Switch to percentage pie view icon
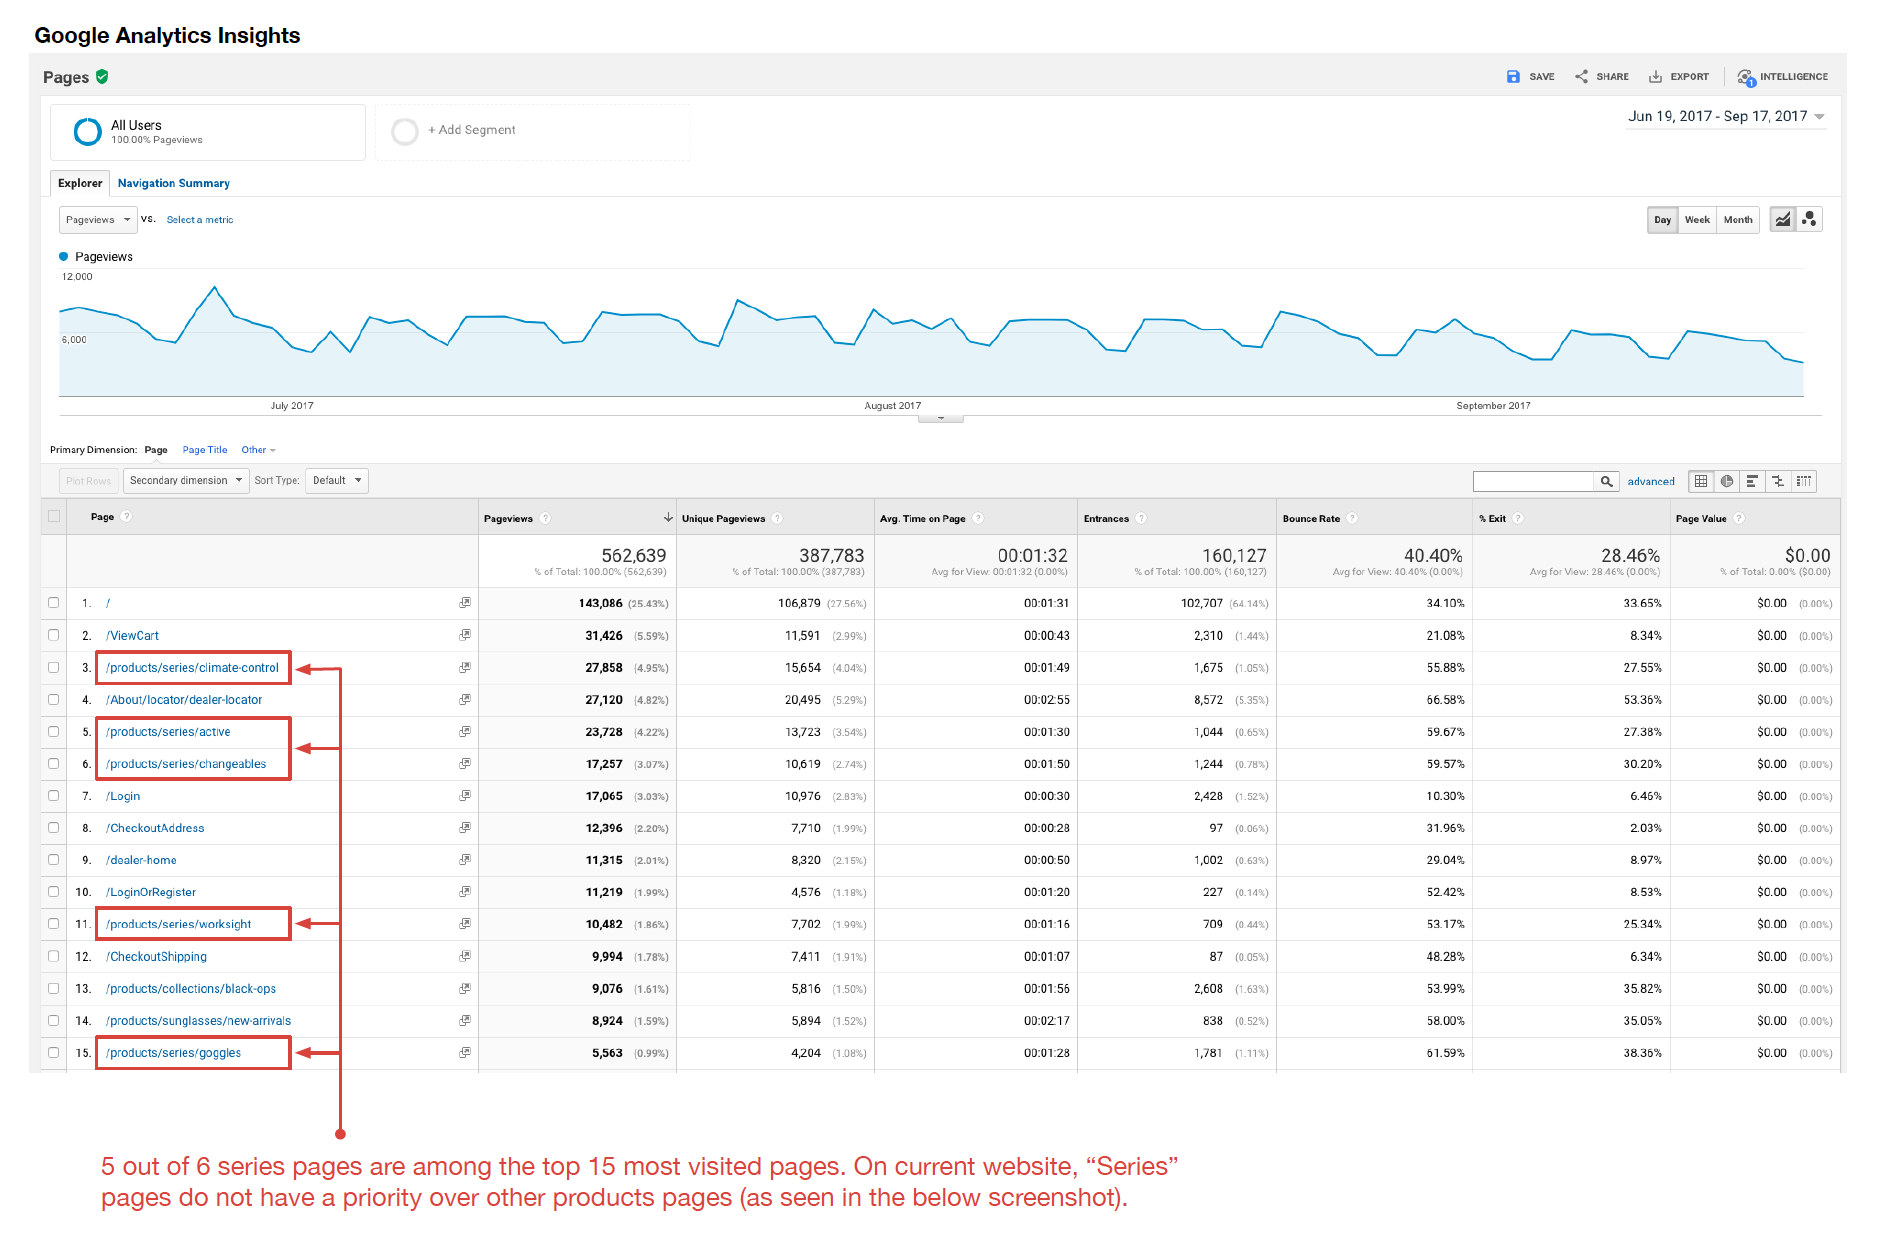Viewport: 1892px width, 1242px height. tap(1727, 481)
